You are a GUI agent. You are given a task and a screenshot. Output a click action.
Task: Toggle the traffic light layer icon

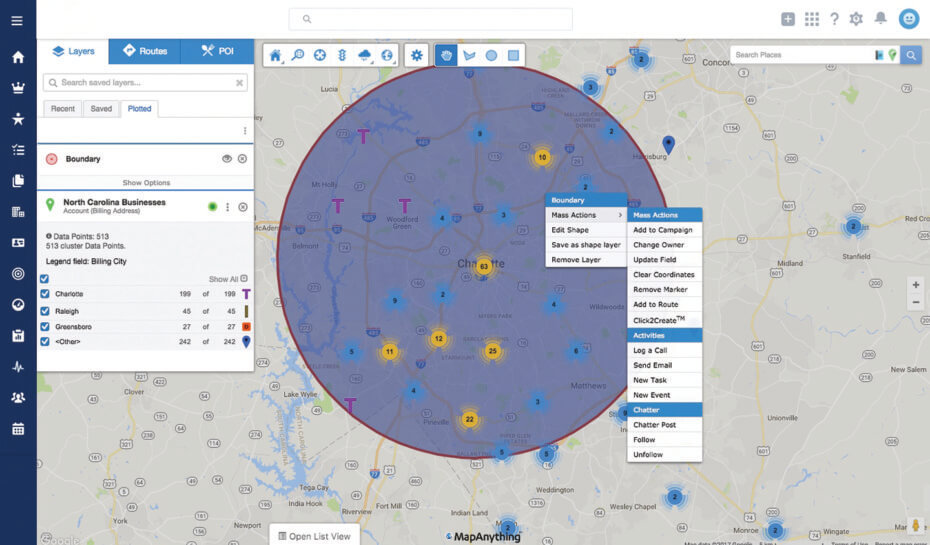pos(342,55)
